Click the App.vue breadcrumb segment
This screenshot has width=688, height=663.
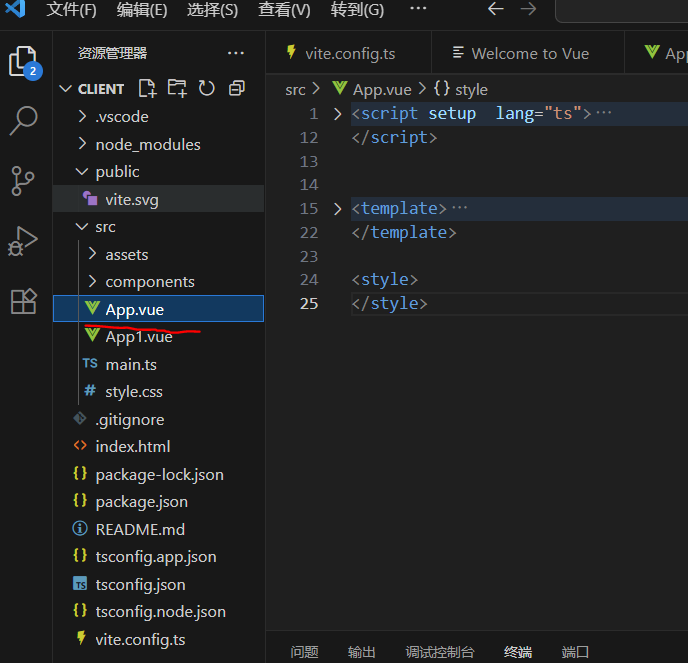pyautogui.click(x=372, y=90)
